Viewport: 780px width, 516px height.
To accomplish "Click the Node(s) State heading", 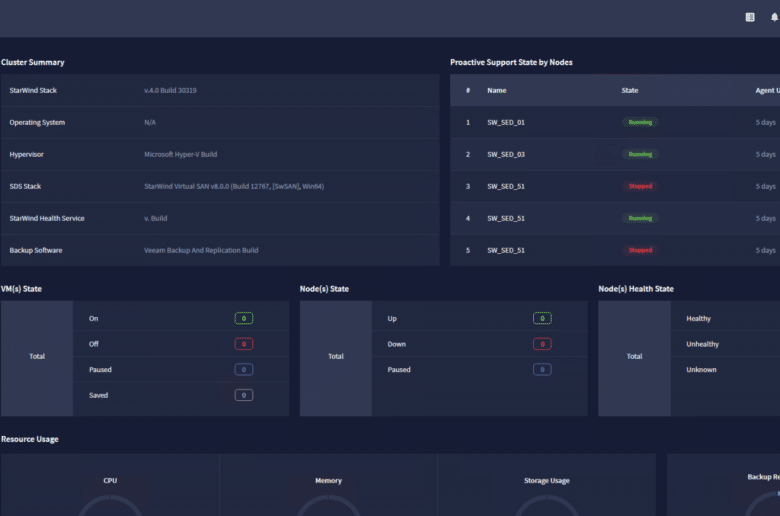I will tap(324, 289).
